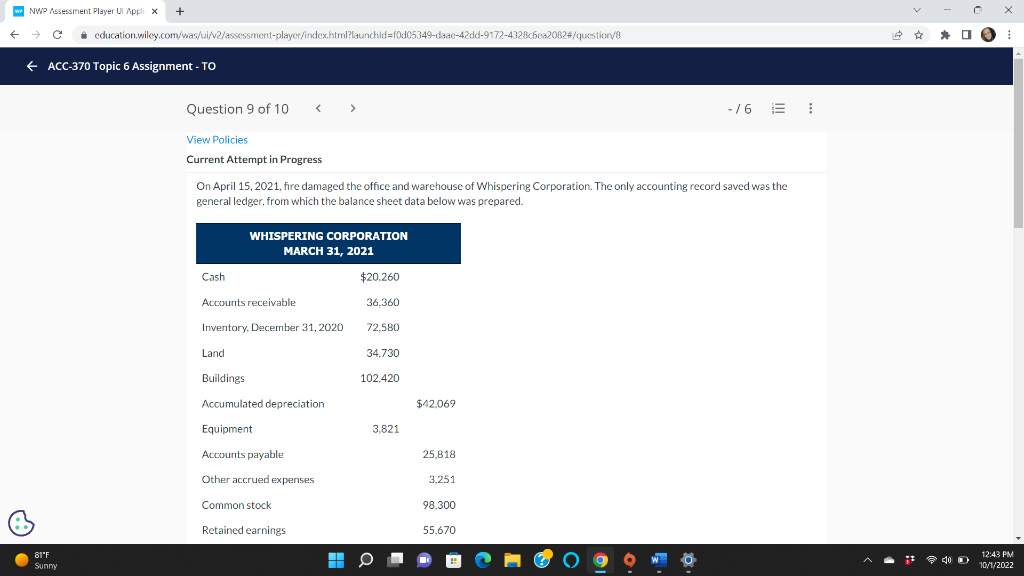Image resolution: width=1024 pixels, height=576 pixels.
Task: Open Chrome from the taskbar
Action: (600, 560)
